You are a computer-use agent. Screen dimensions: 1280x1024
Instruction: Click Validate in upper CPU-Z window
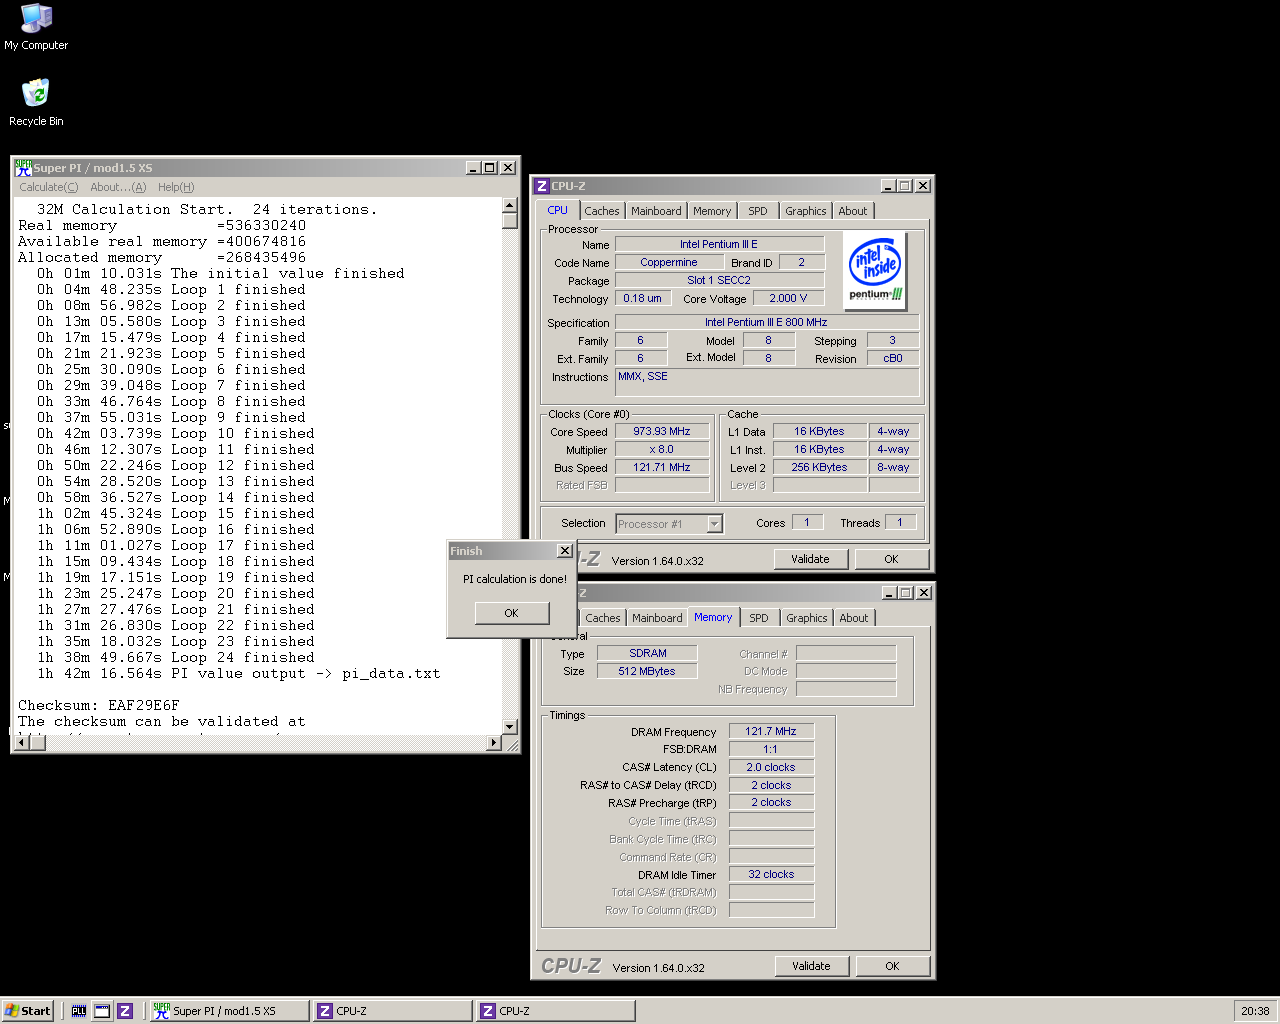[810, 559]
